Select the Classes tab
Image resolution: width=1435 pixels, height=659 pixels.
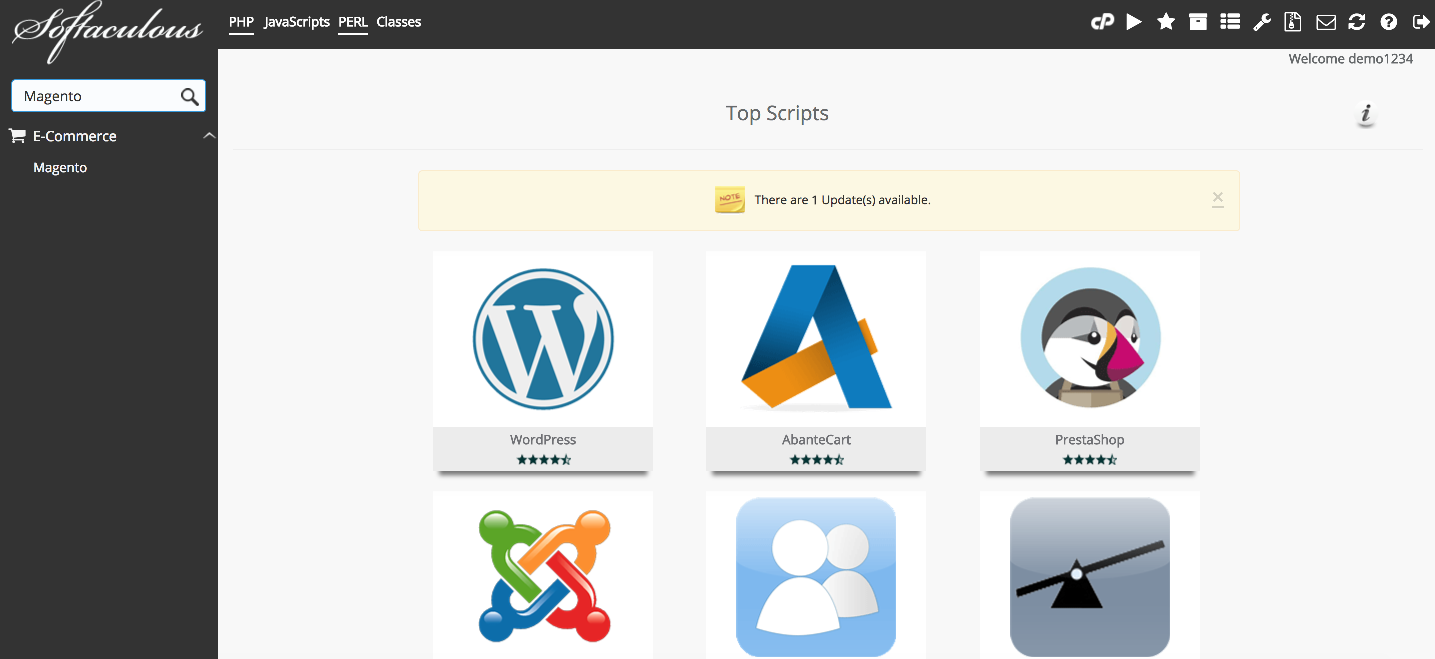399,22
